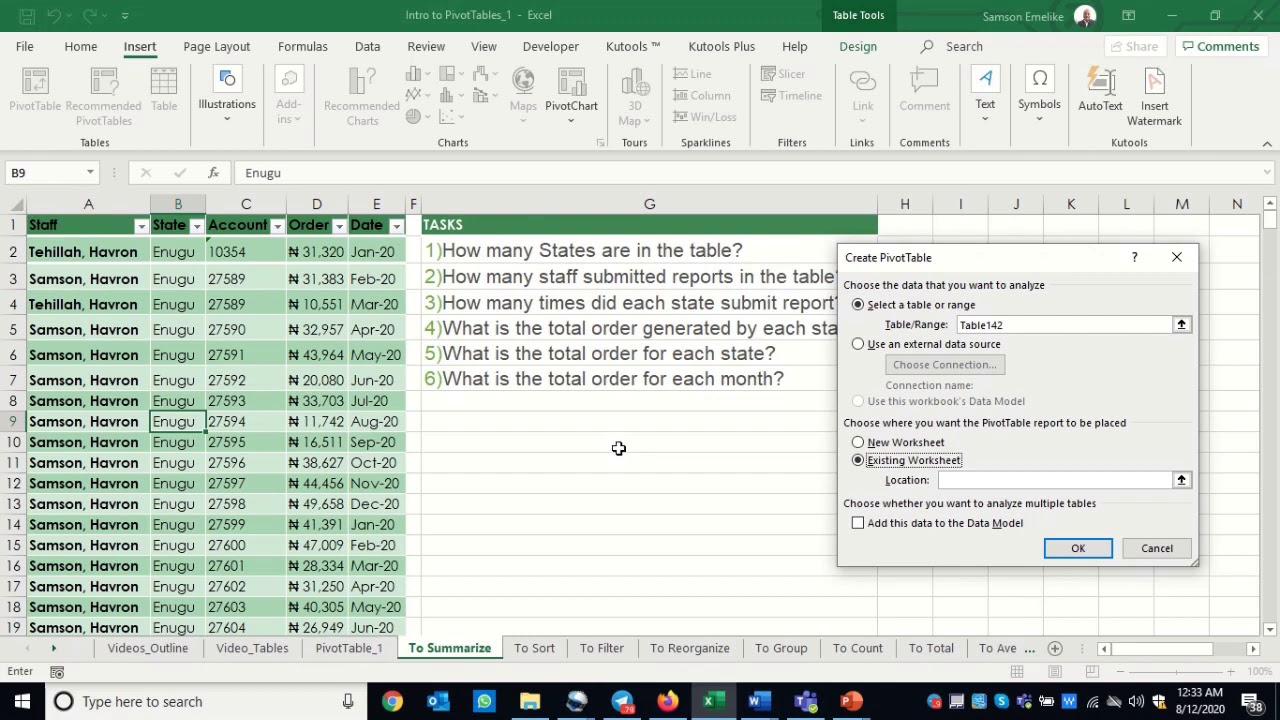This screenshot has height=720, width=1280.
Task: Open the Staff column filter dropdown
Action: click(141, 226)
